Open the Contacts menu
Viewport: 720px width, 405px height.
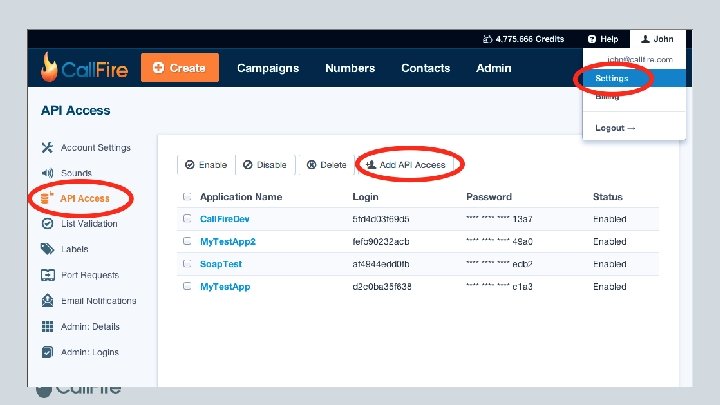point(426,68)
